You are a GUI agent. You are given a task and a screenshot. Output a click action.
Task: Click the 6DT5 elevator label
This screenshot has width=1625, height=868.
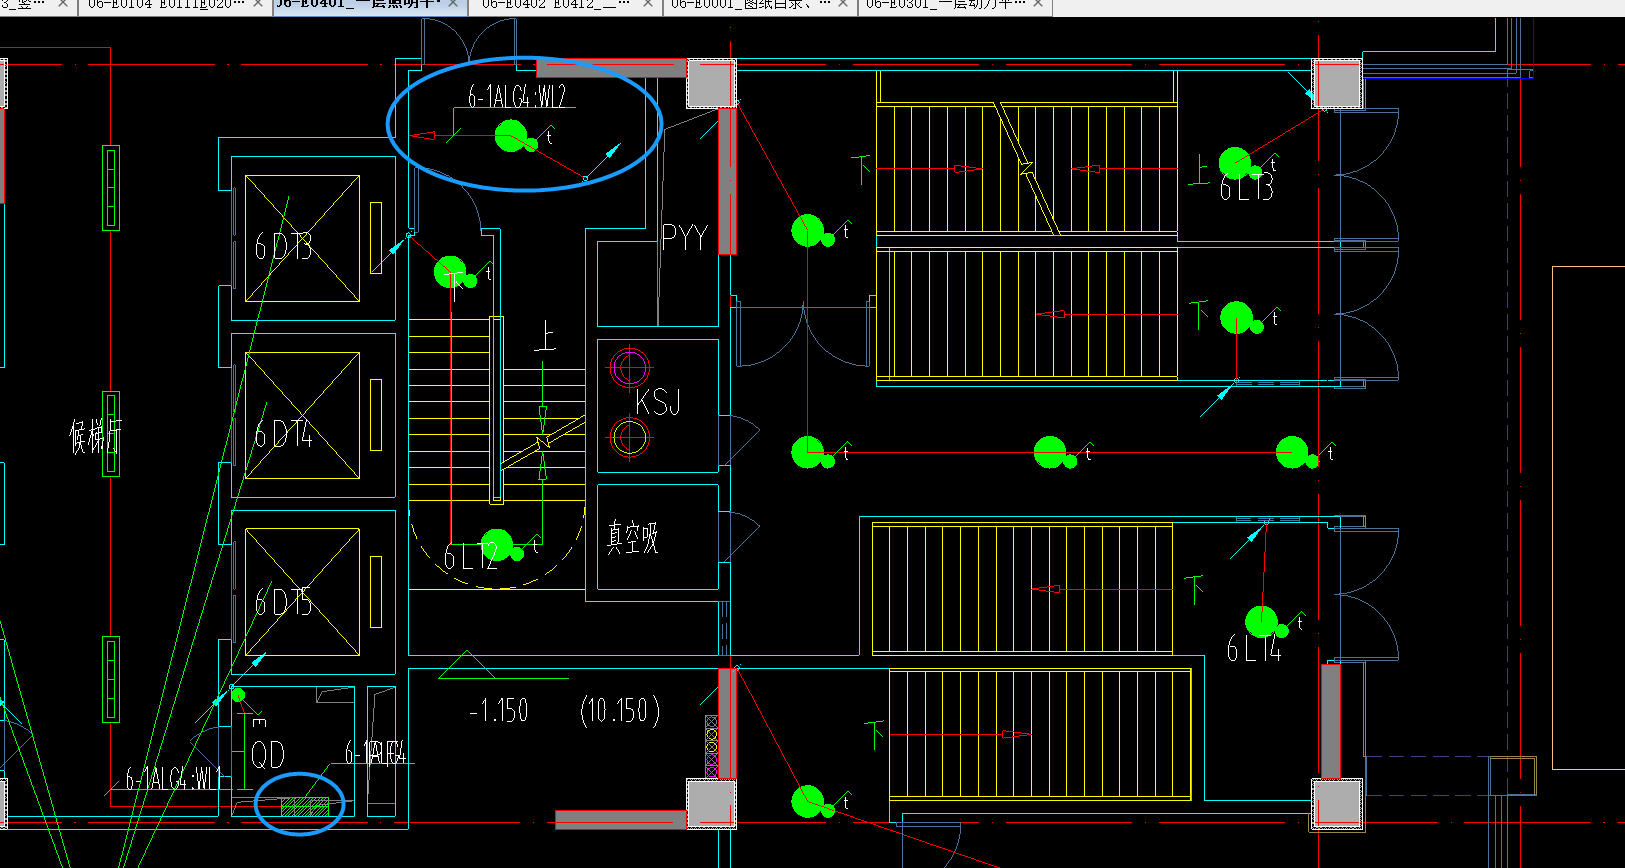pyautogui.click(x=283, y=602)
